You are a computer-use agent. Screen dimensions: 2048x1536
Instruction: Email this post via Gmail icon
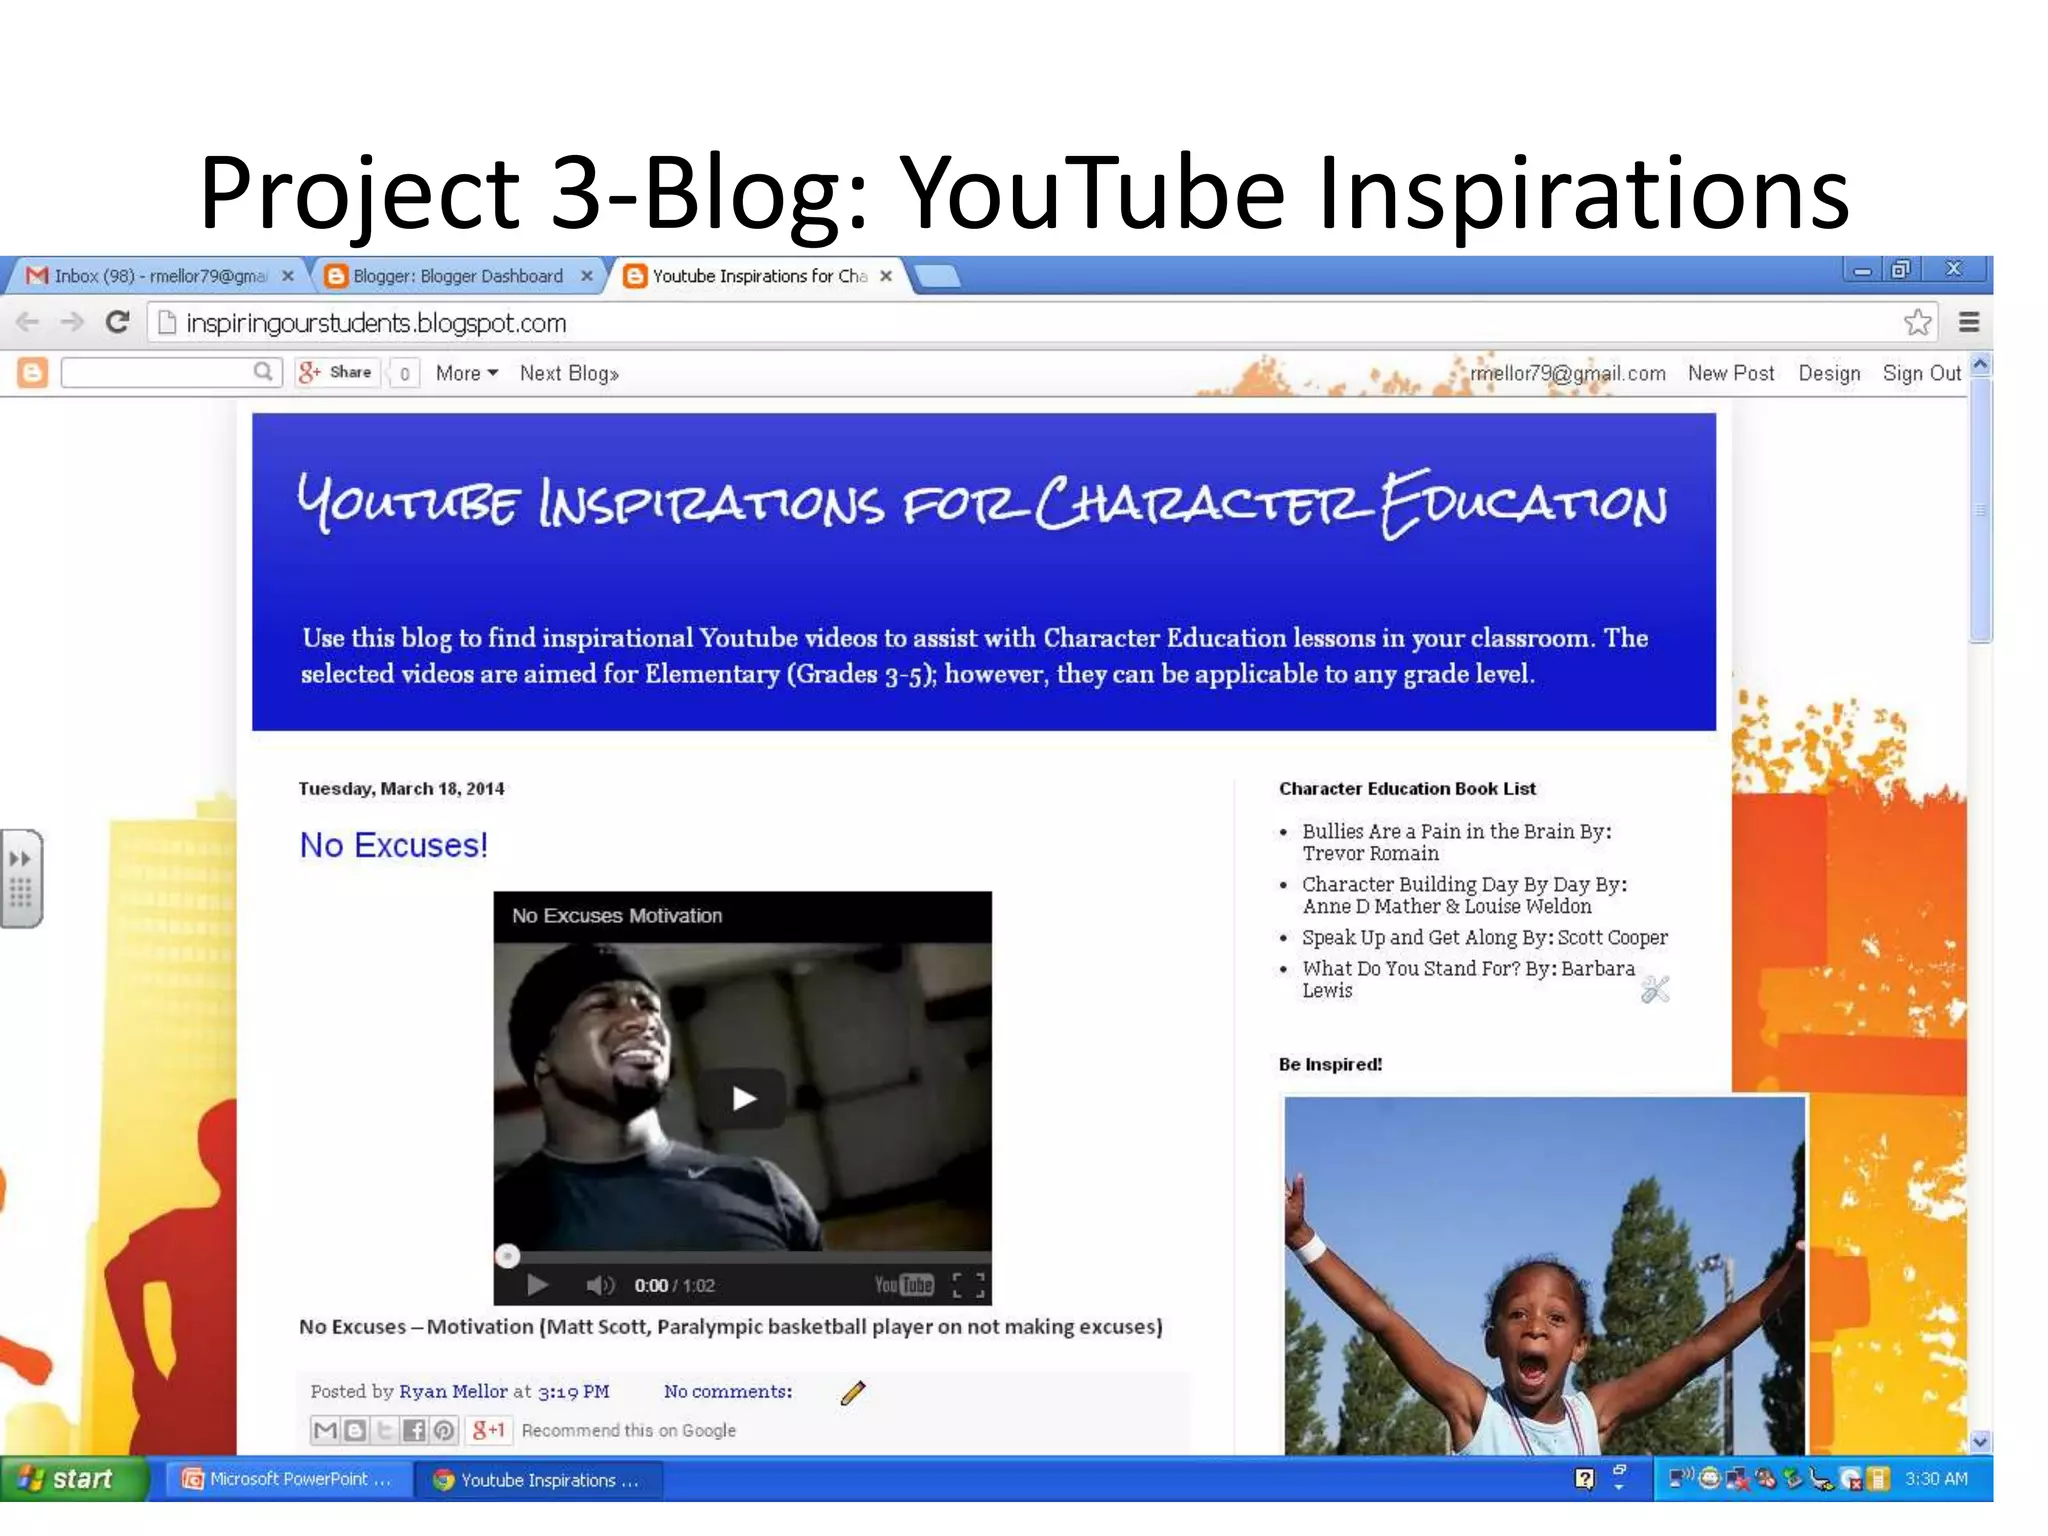pos(325,1430)
